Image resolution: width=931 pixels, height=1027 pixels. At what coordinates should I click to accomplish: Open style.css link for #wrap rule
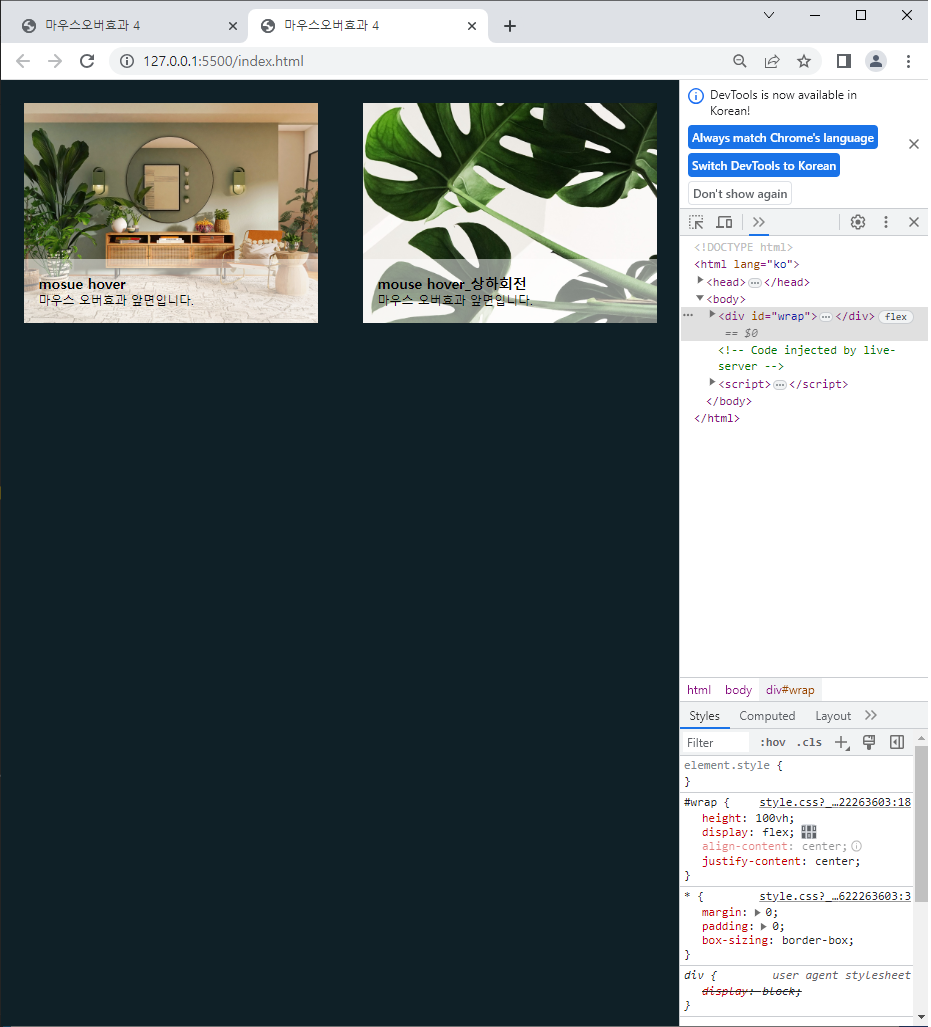coord(835,802)
